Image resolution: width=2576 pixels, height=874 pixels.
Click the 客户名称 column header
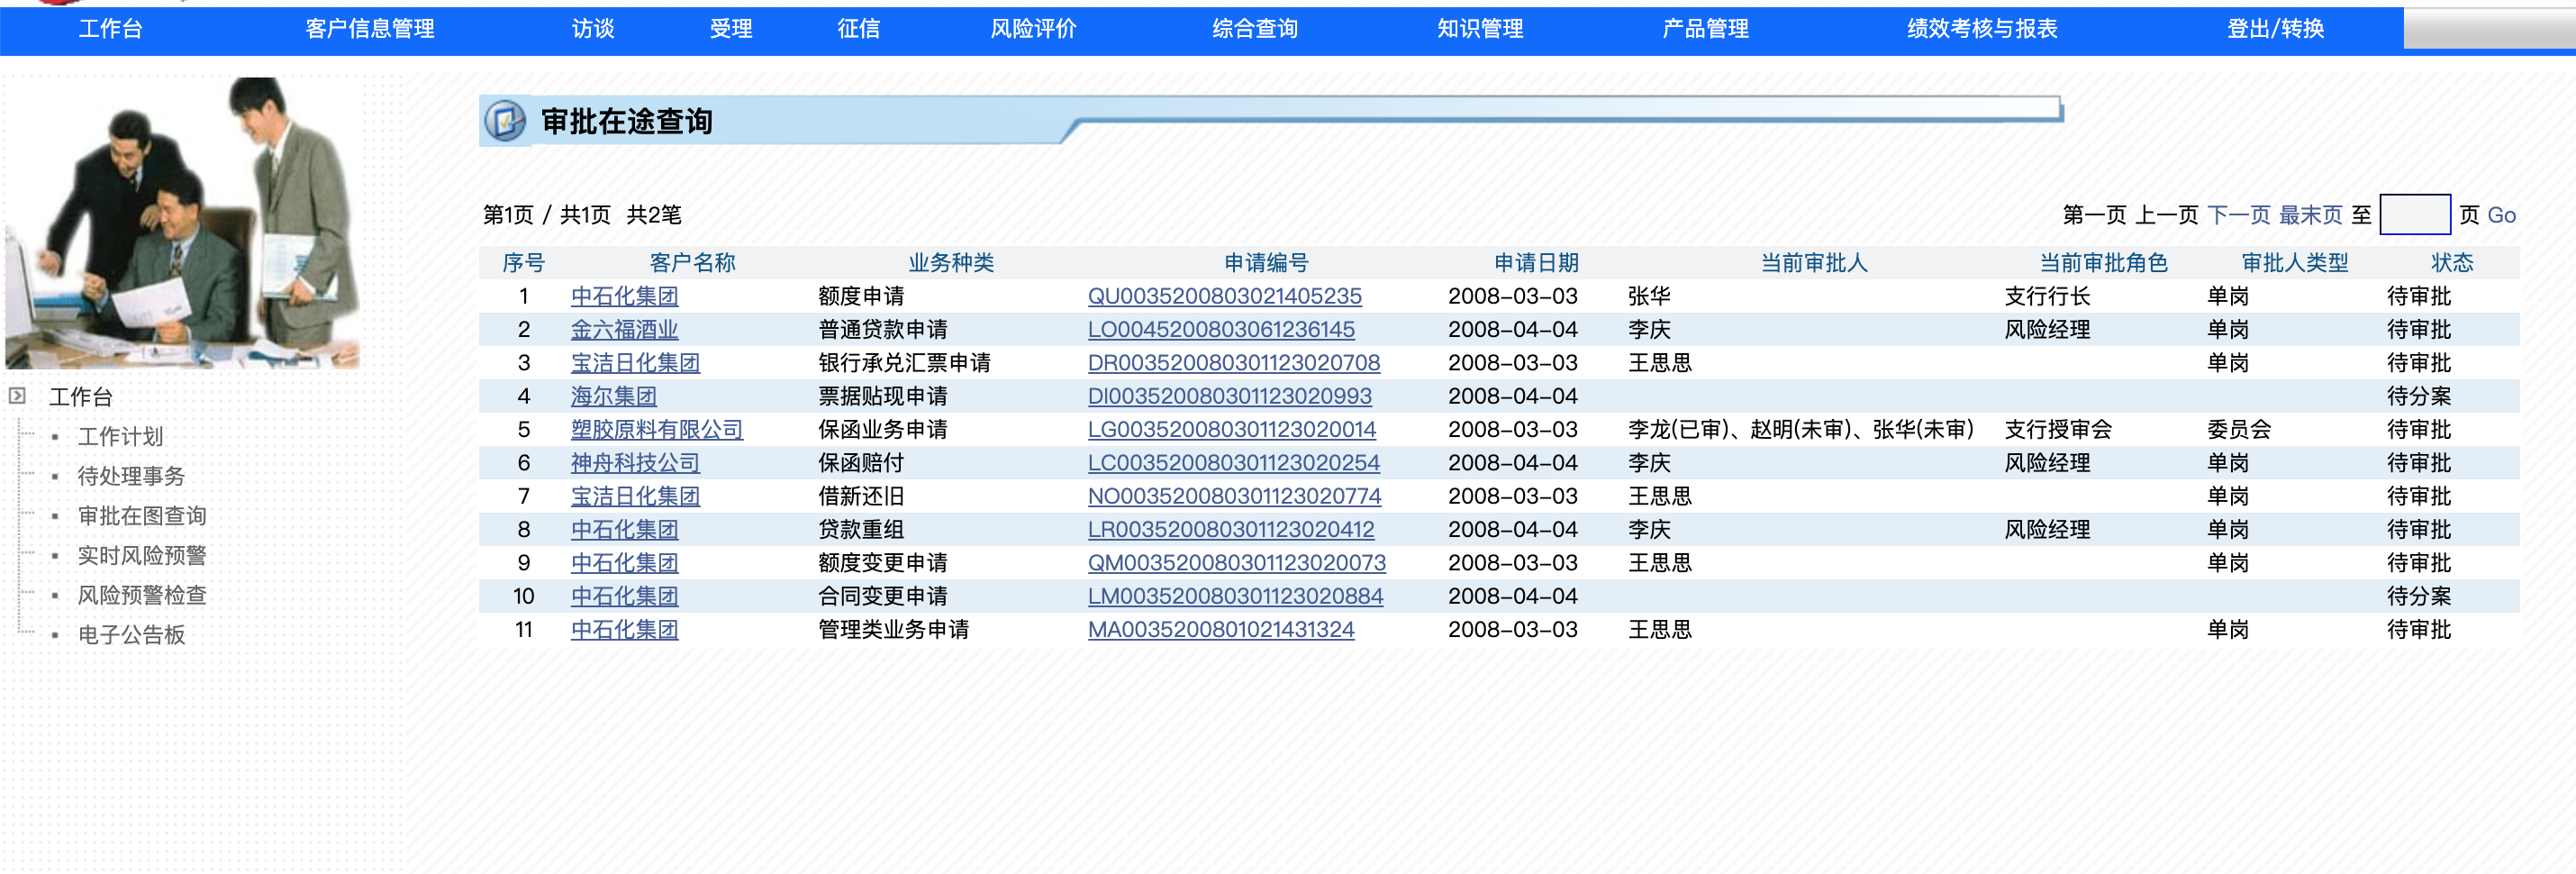tap(692, 263)
